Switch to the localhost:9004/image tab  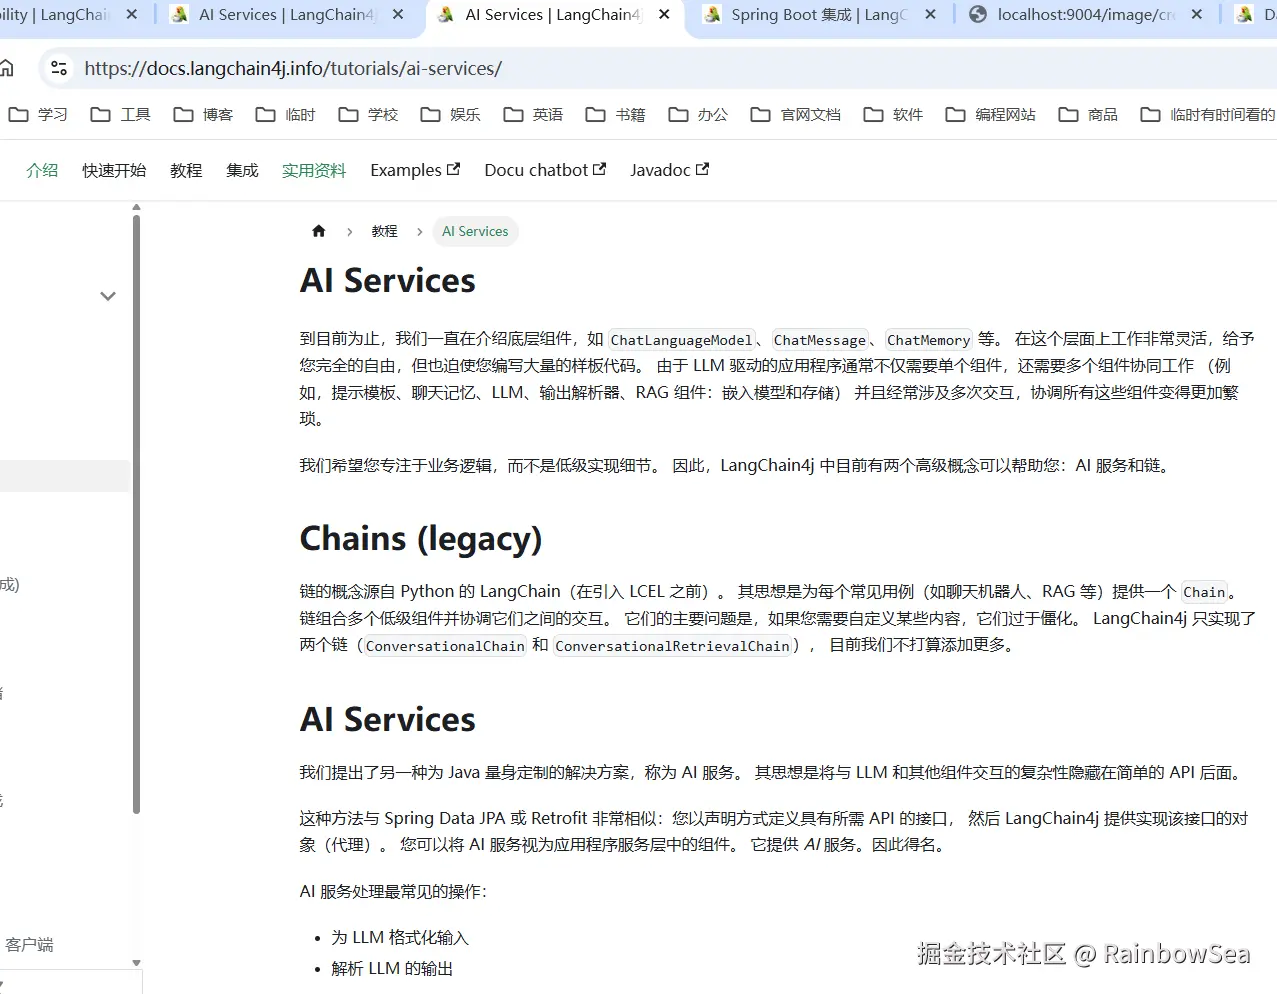coord(1085,15)
